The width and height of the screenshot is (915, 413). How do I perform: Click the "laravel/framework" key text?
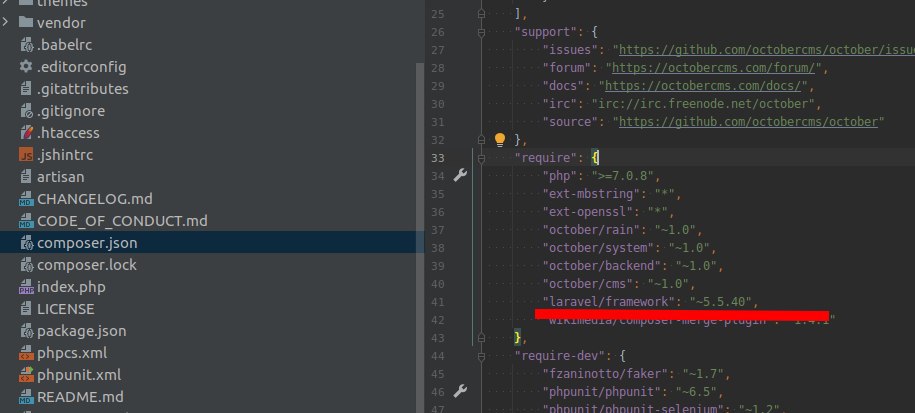click(609, 302)
